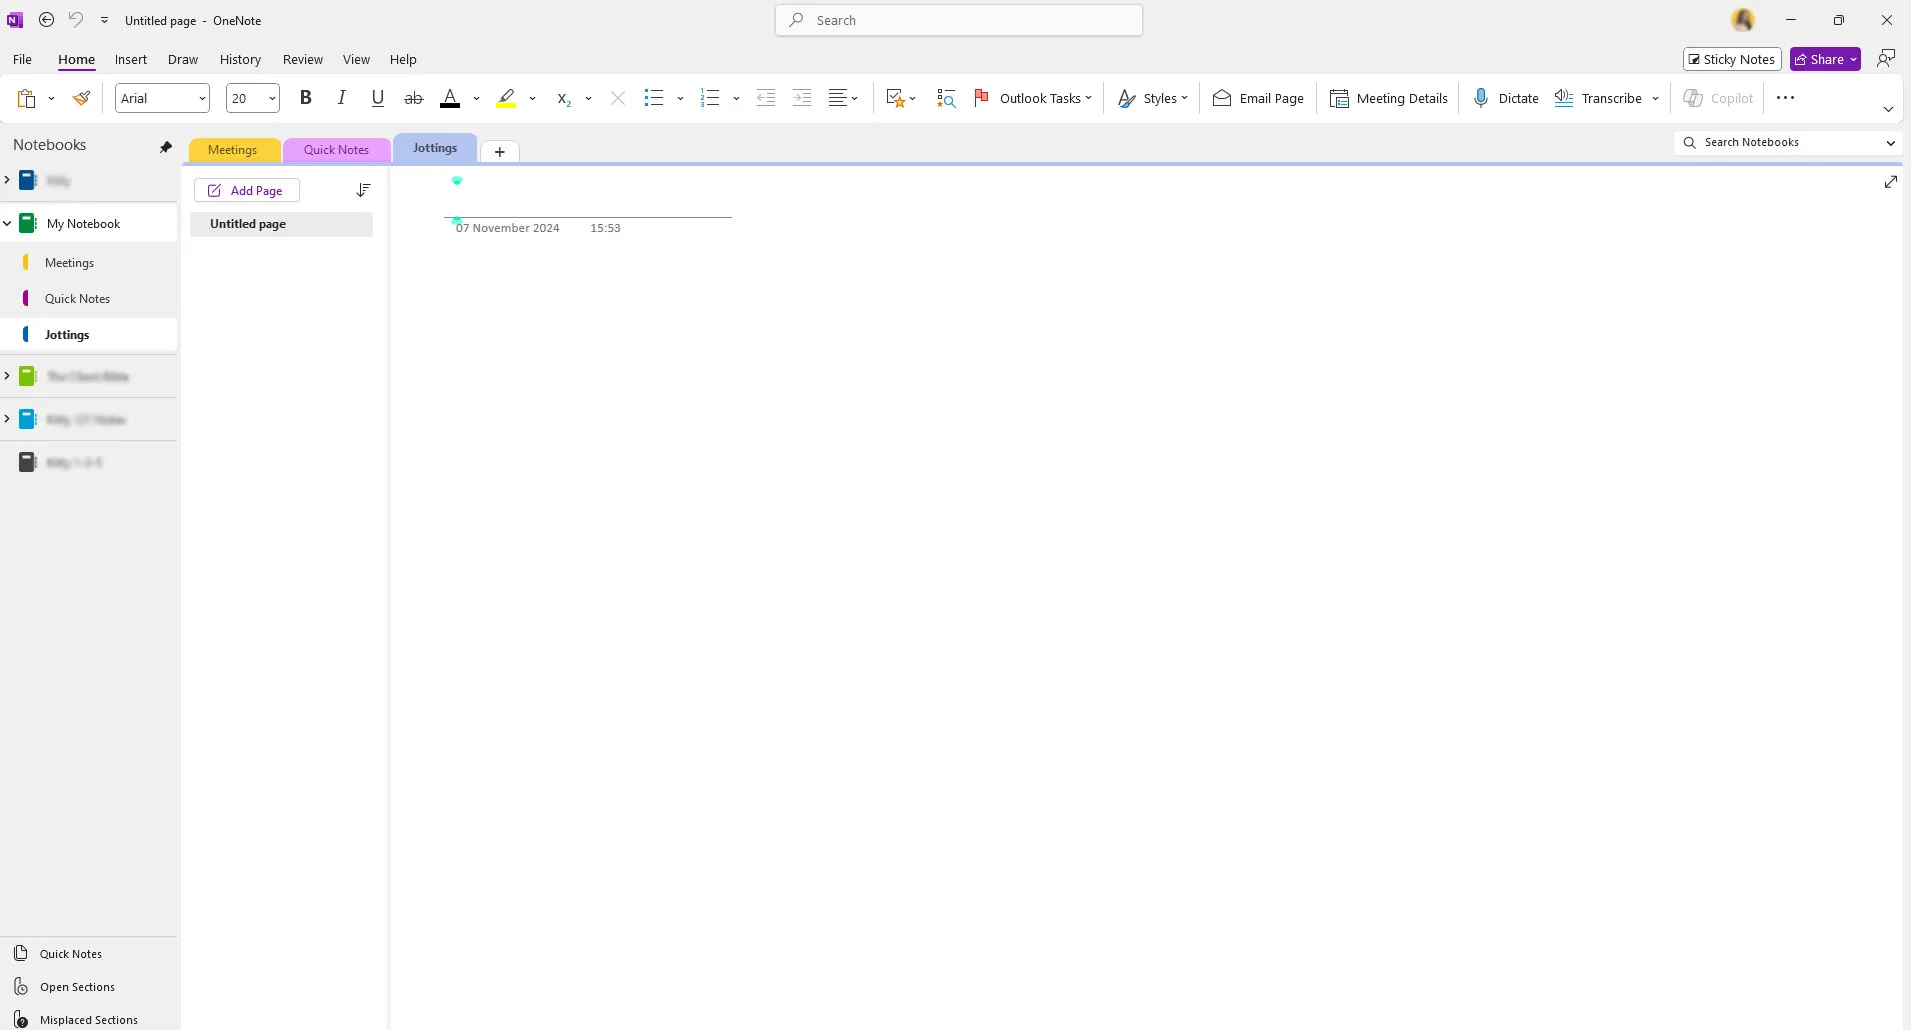1911x1030 pixels.
Task: Open the font name dropdown
Action: [x=202, y=98]
